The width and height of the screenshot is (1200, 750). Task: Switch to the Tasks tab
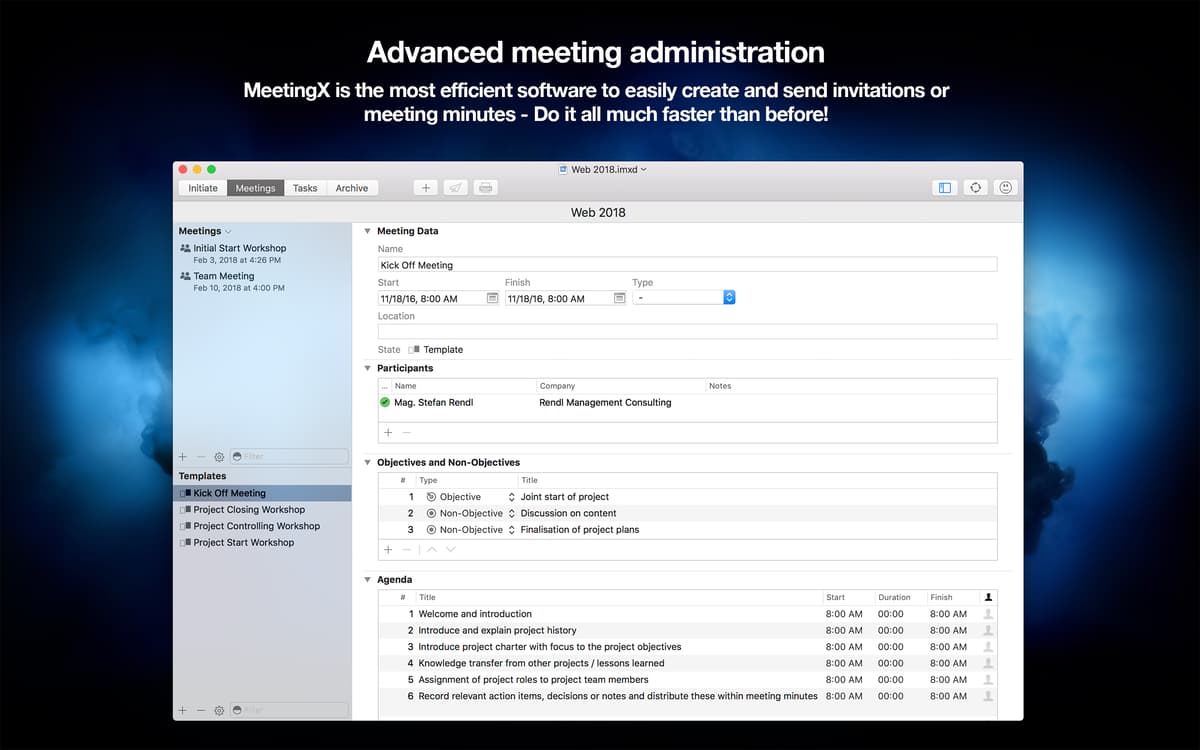[x=305, y=188]
